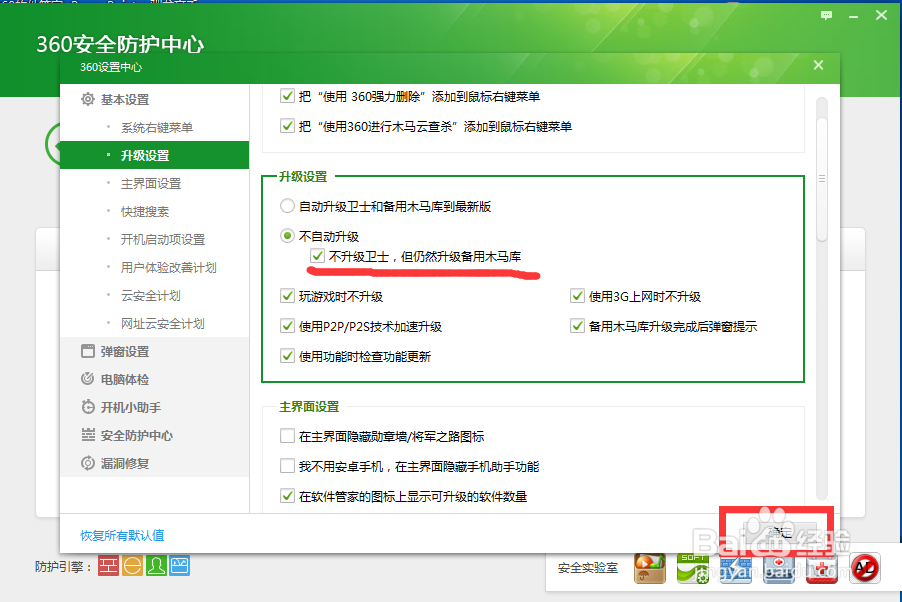The height and width of the screenshot is (602, 902).
Task: Open 开机小助手 clock icon
Action: [87, 407]
